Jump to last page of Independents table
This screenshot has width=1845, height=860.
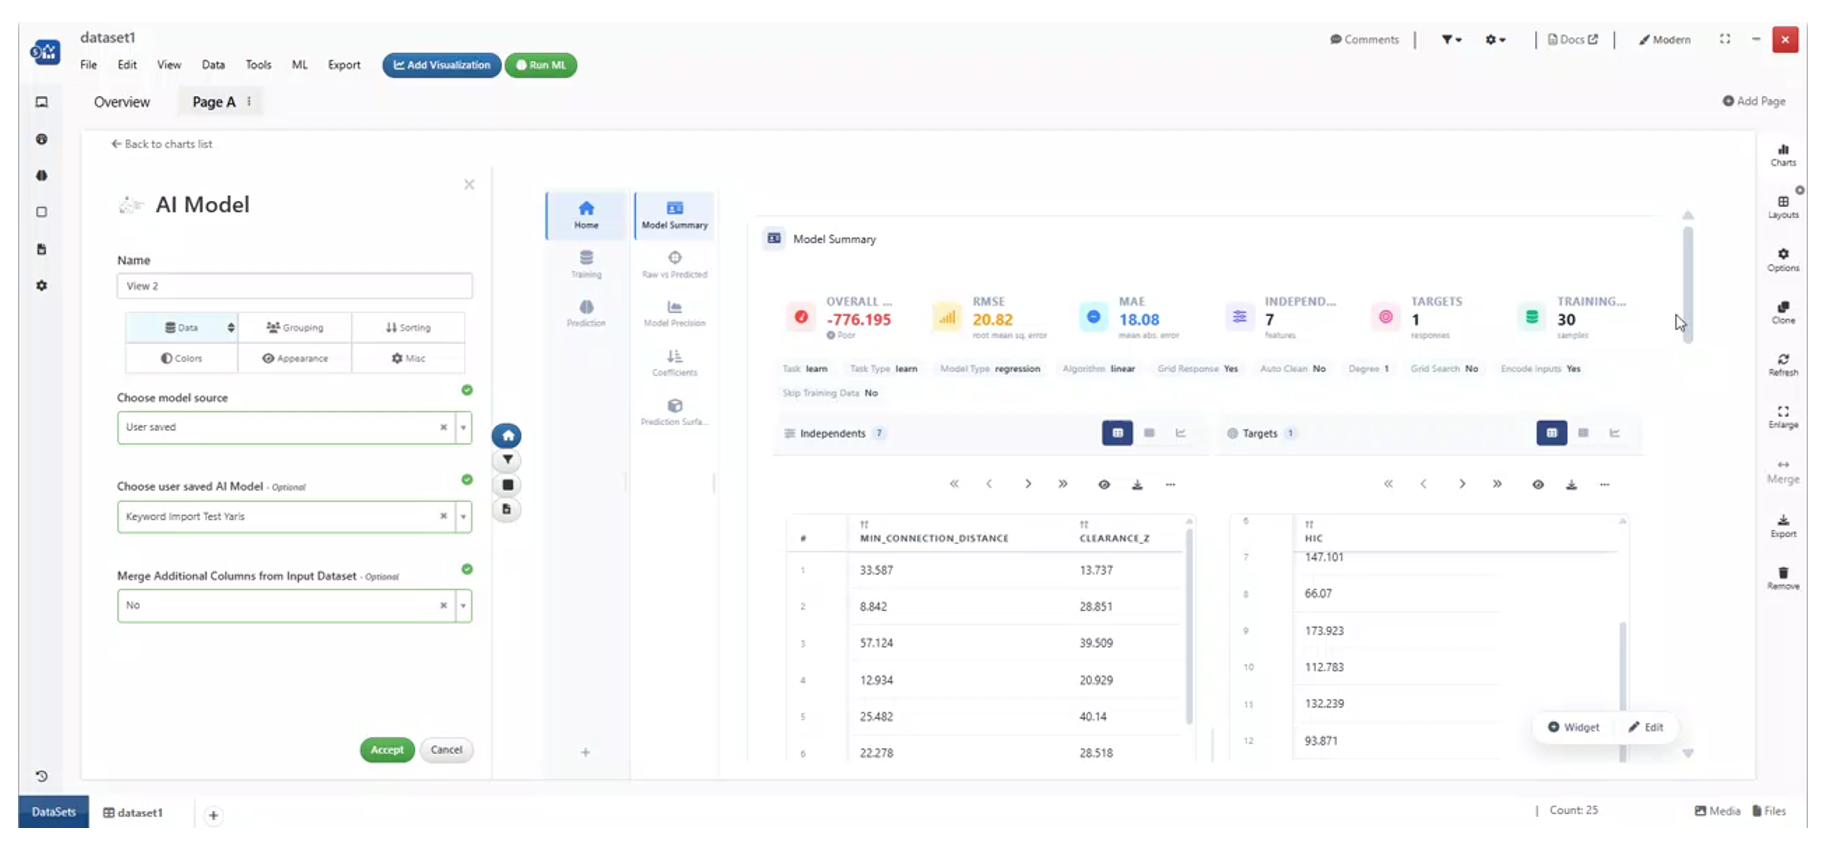pyautogui.click(x=1062, y=484)
